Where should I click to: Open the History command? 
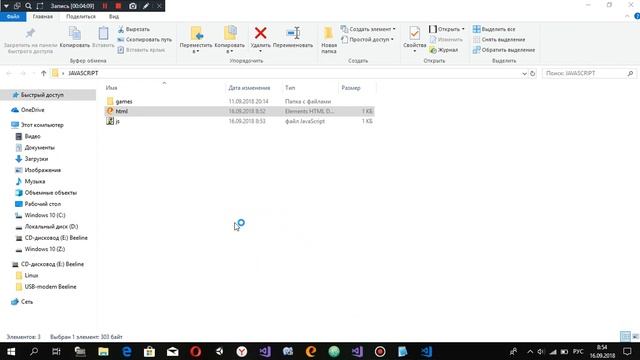click(x=443, y=50)
